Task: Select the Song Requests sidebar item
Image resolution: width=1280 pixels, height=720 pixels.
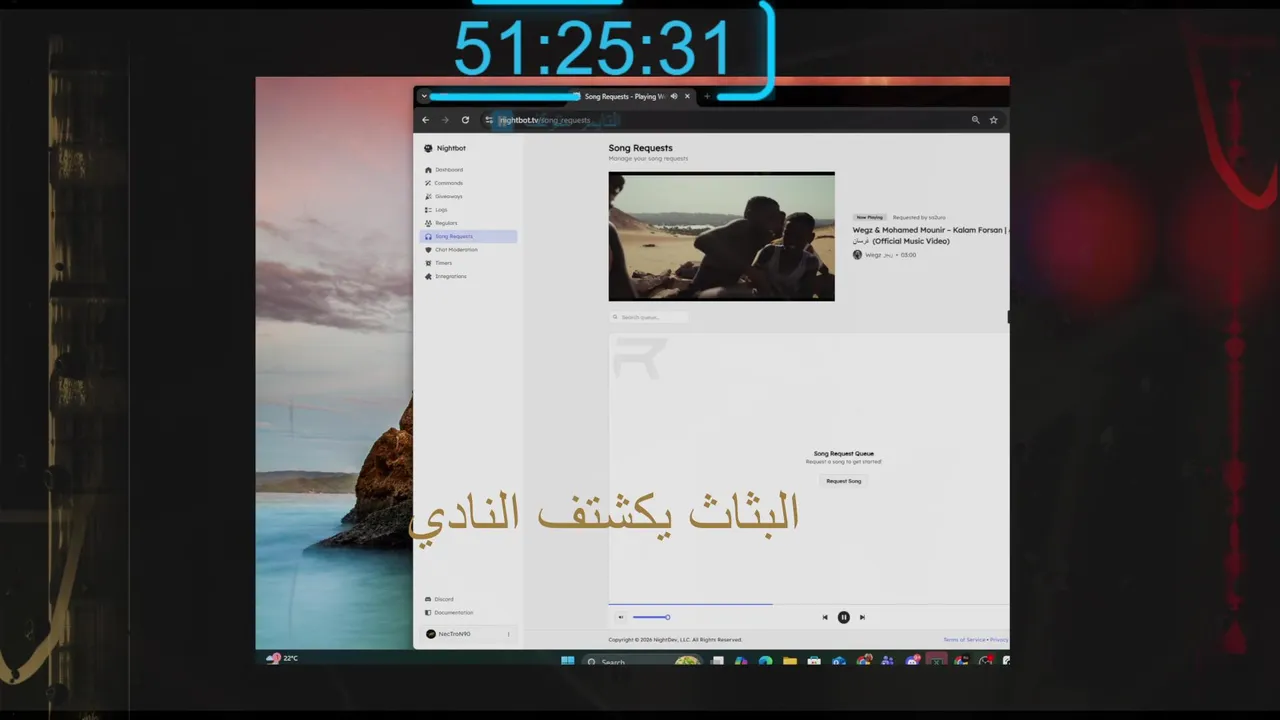Action: tap(468, 236)
